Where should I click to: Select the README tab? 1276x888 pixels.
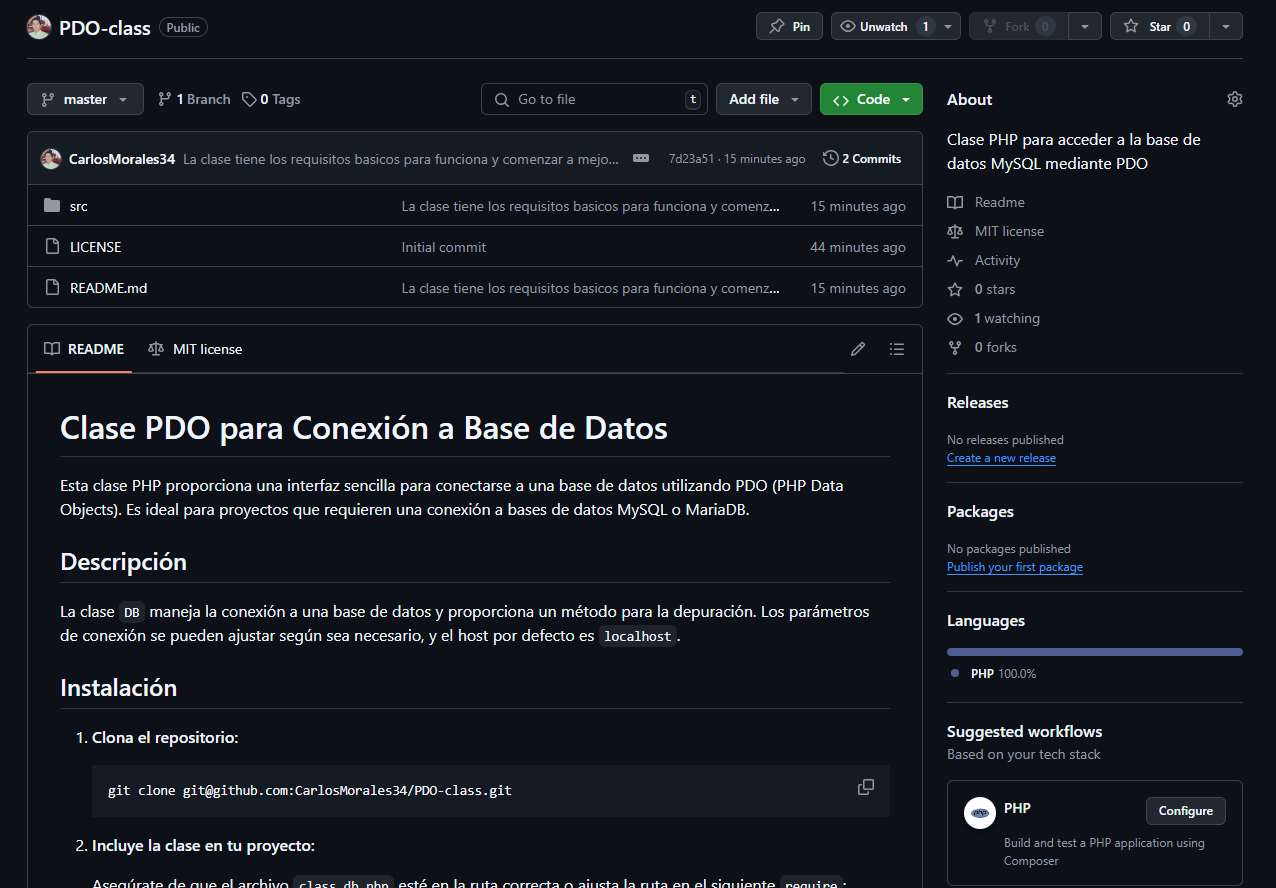click(84, 349)
